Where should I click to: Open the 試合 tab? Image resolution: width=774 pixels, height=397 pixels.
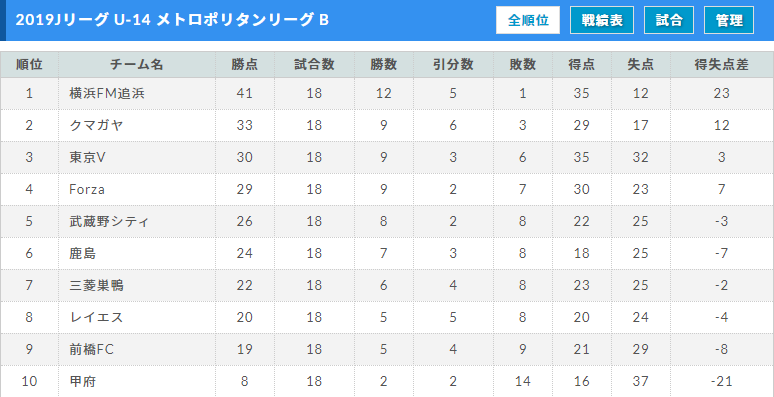pos(669,20)
